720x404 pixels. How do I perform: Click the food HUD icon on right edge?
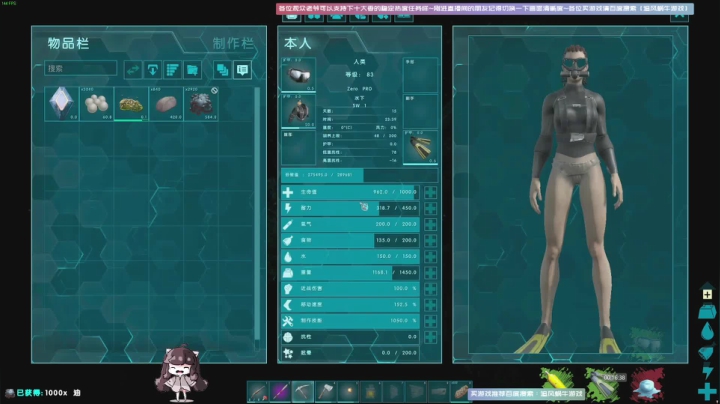pos(706,353)
